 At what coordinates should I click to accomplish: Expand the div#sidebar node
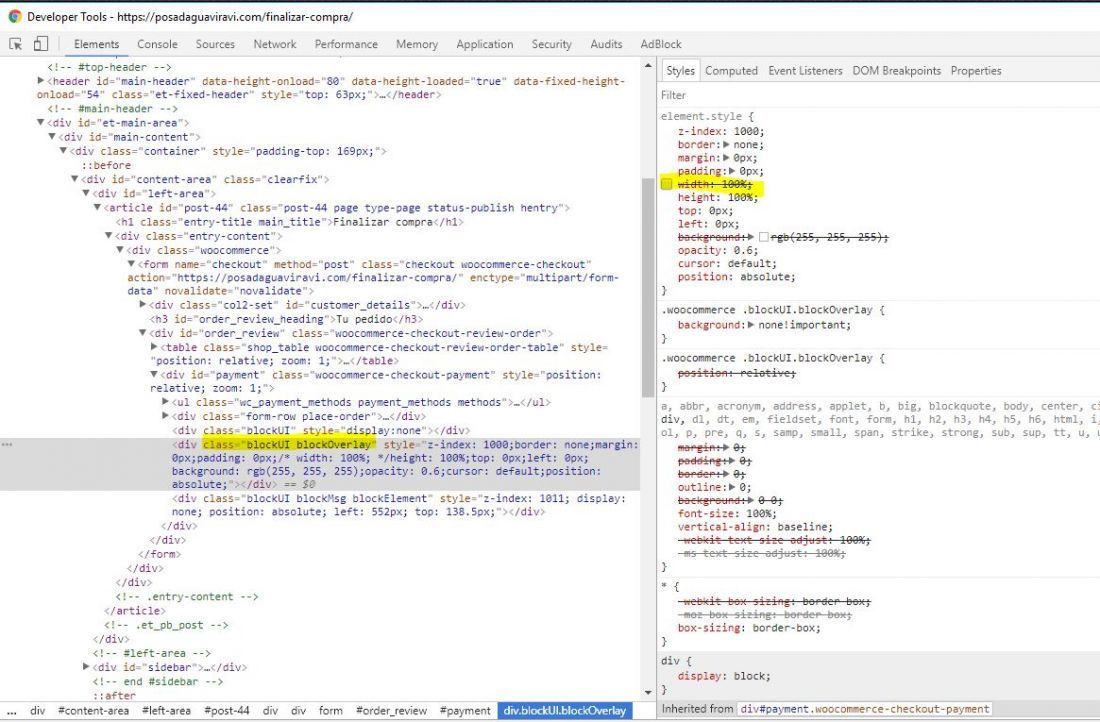coord(86,667)
